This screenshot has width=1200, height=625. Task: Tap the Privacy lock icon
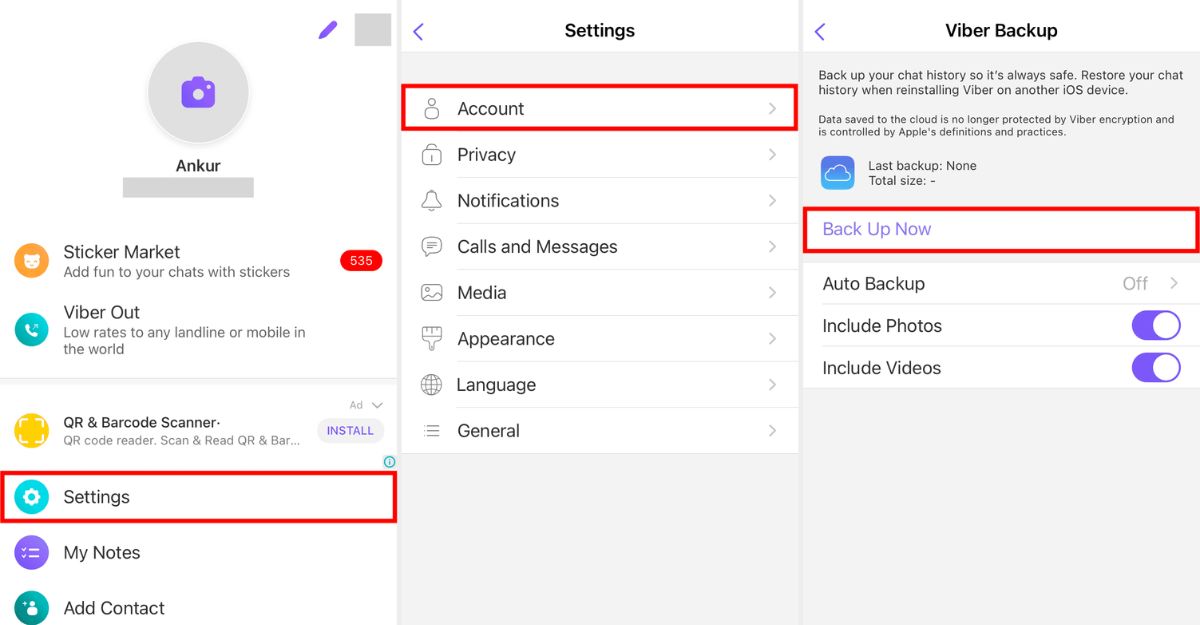(431, 155)
